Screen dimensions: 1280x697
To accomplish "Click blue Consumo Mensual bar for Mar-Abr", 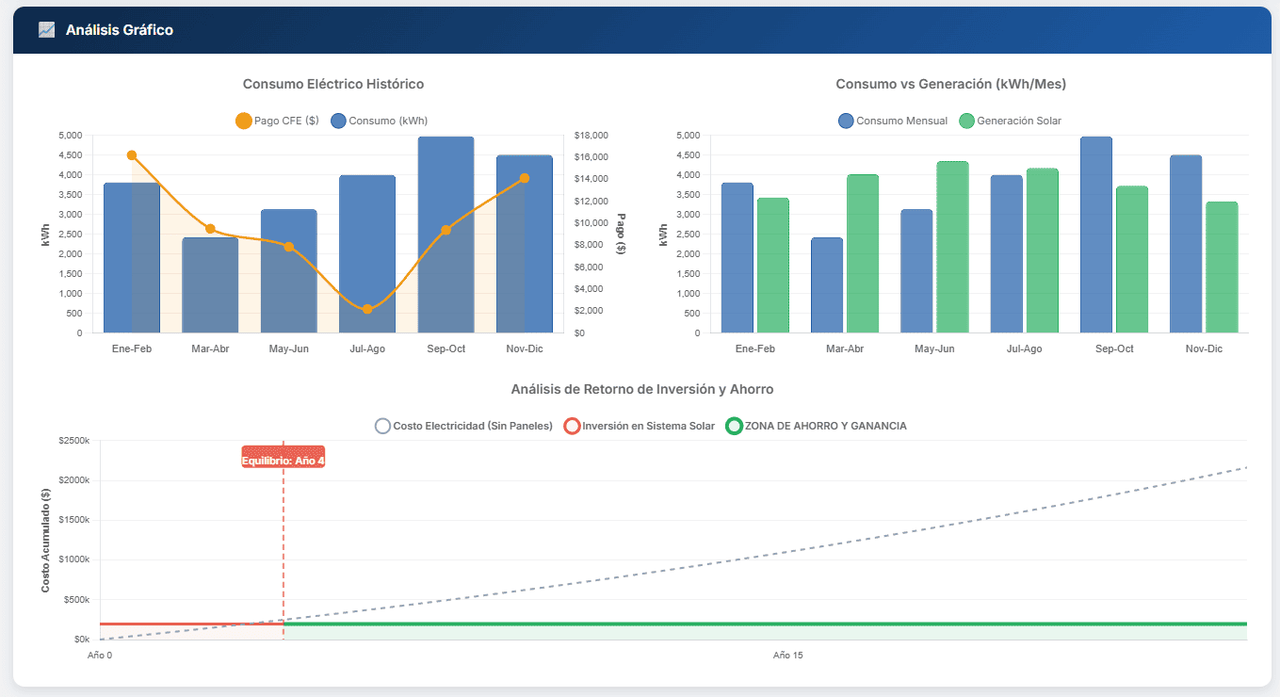I will [827, 285].
